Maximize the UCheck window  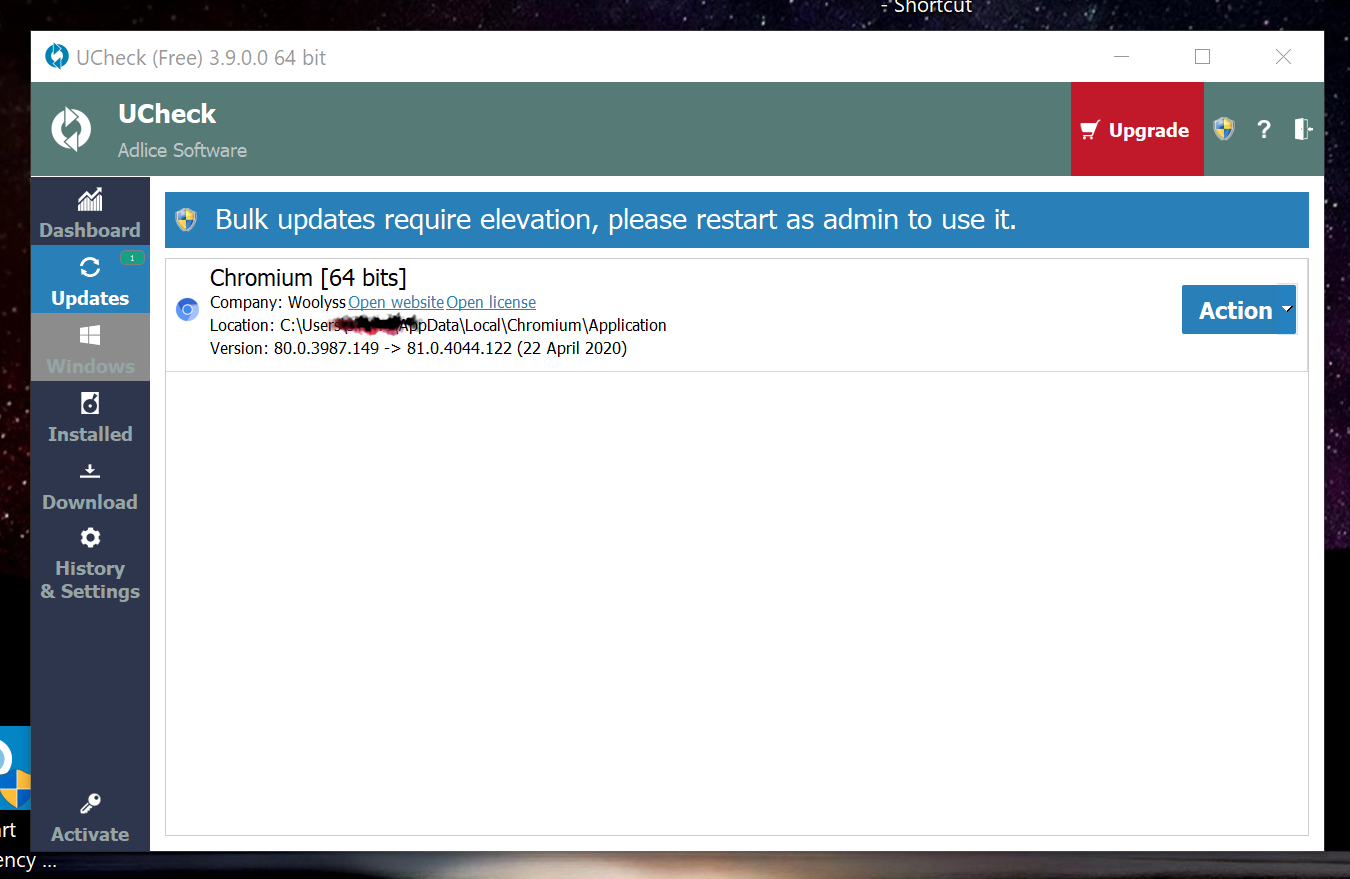click(1202, 57)
